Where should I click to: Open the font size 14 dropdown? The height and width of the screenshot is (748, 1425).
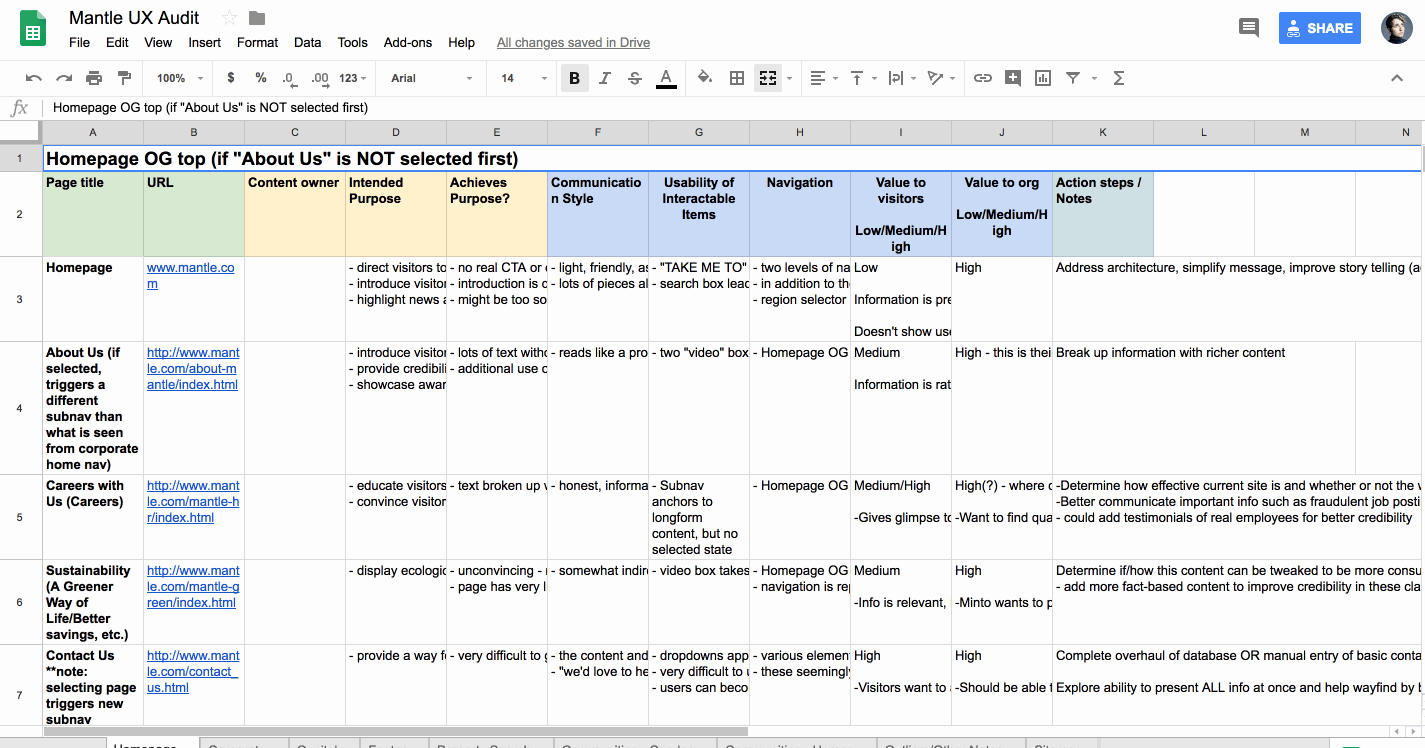(524, 78)
